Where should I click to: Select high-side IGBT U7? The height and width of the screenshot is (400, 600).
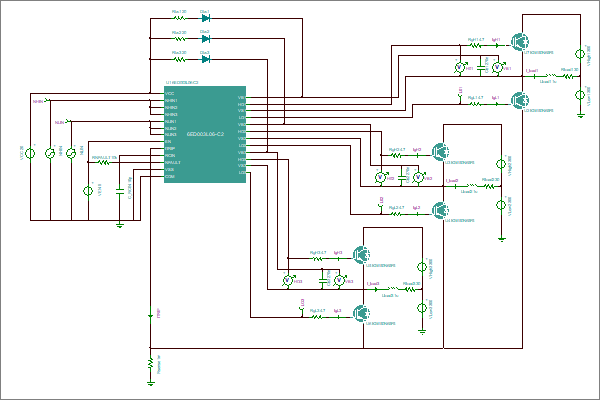(519, 41)
